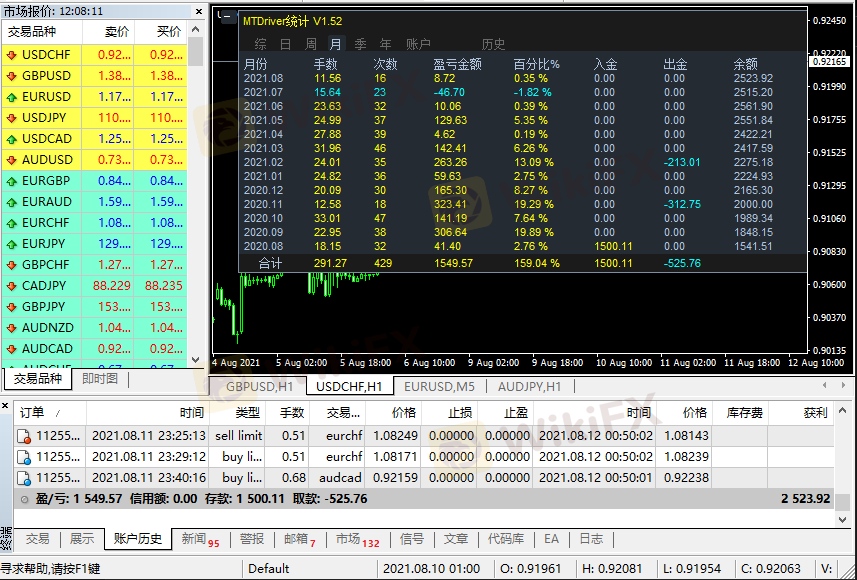
Task: Click the audcad order row icon
Action: pyautogui.click(x=23, y=478)
